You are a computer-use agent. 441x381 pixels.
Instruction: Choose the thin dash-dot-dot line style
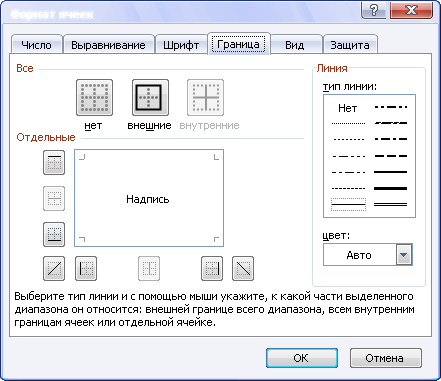[348, 156]
